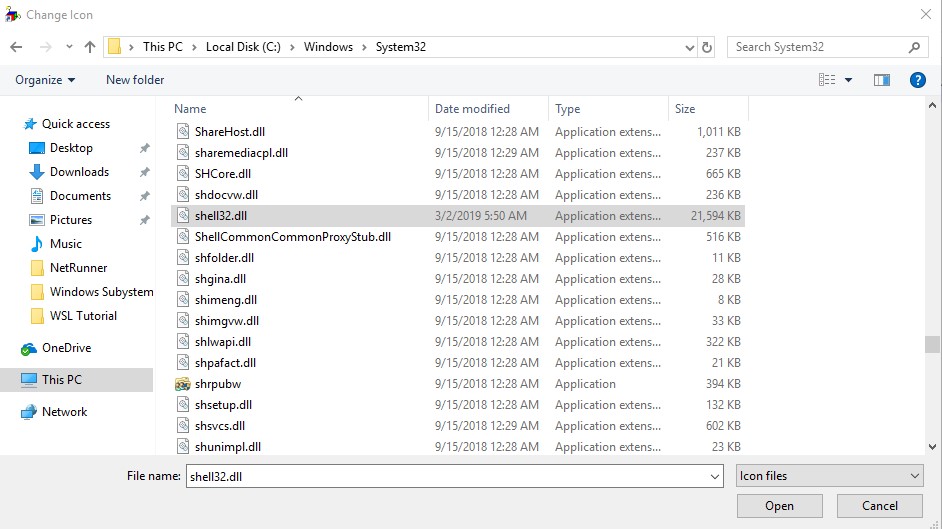Select shimeng.dll file icon

(183, 300)
